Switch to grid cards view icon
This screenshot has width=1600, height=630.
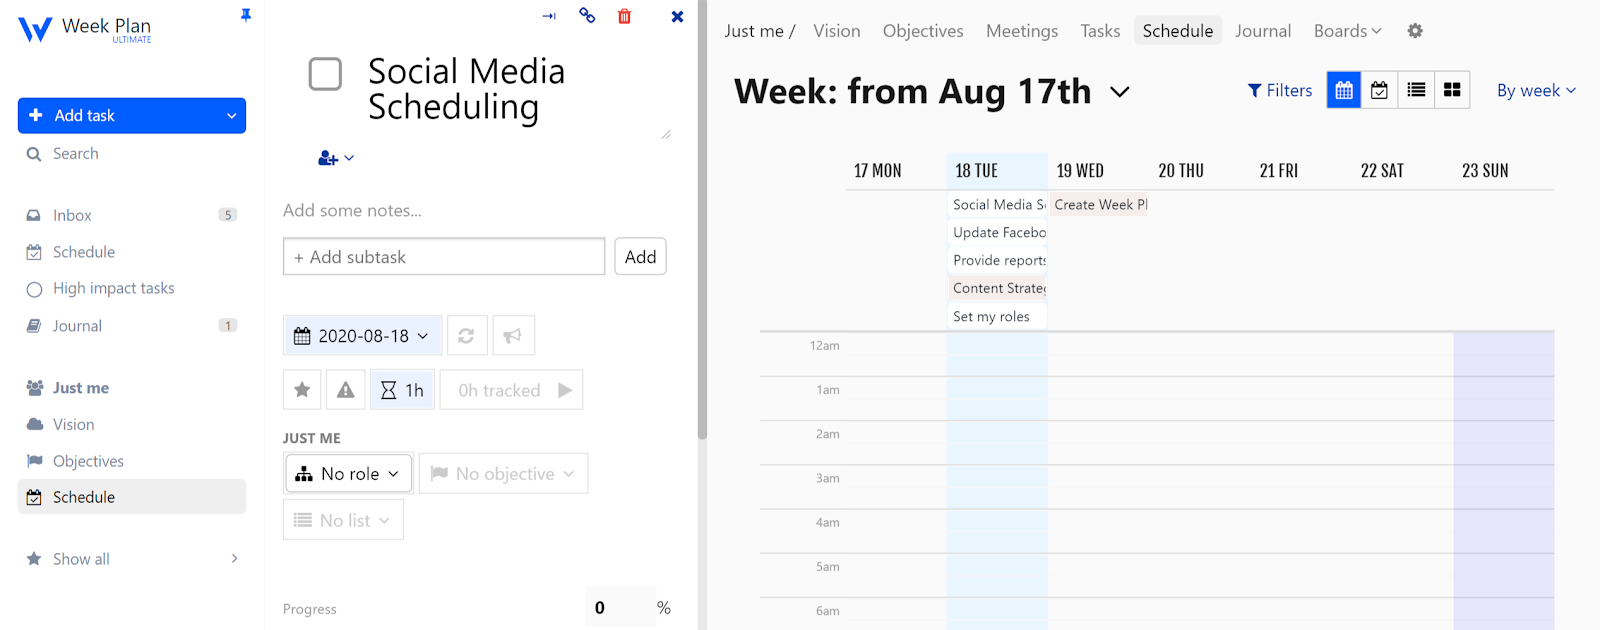point(1452,90)
